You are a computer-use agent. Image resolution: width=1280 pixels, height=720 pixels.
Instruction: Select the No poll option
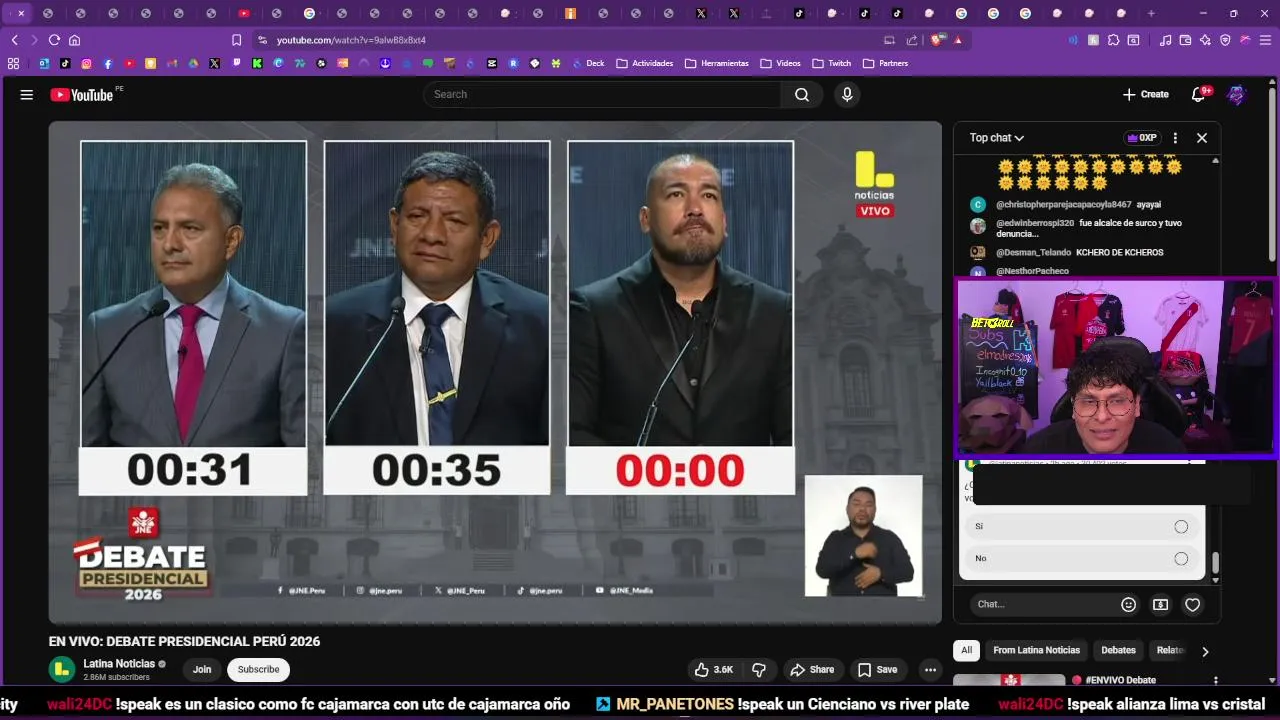click(1082, 558)
